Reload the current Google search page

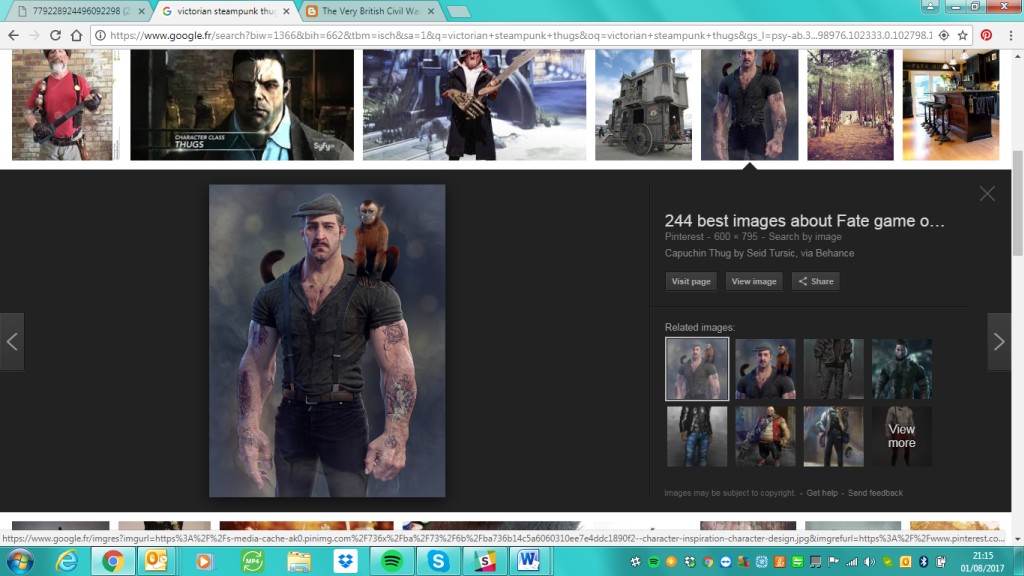tap(56, 35)
